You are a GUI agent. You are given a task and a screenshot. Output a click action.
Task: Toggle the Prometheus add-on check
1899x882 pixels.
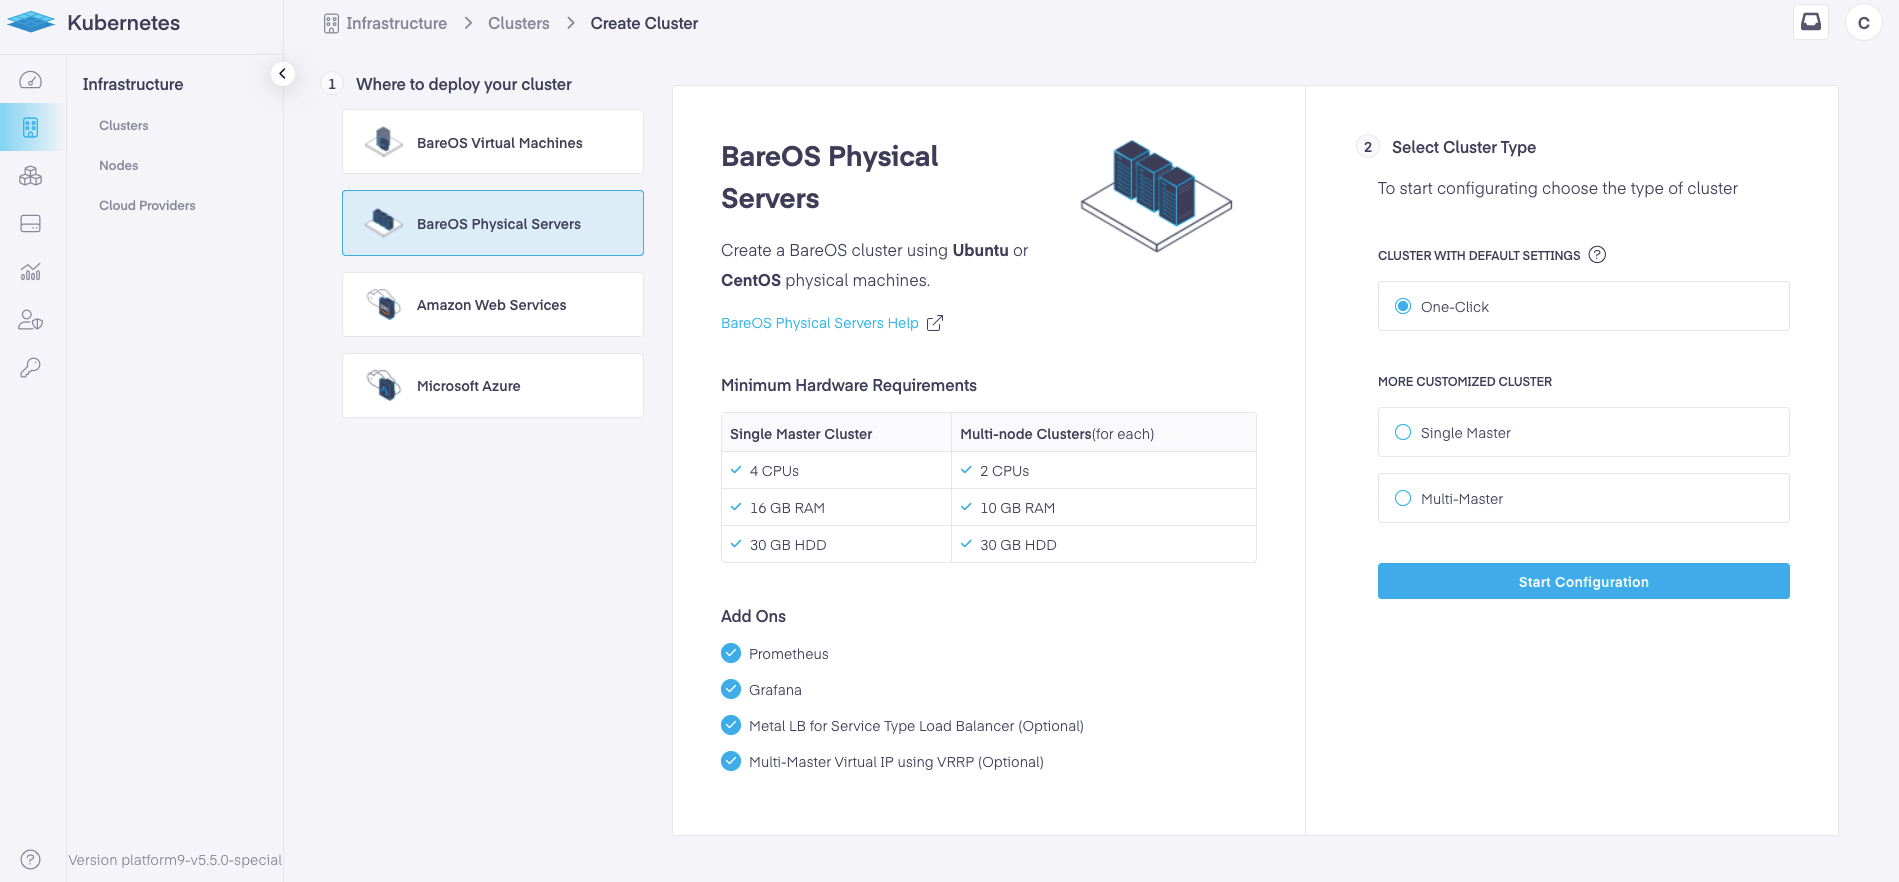point(731,653)
